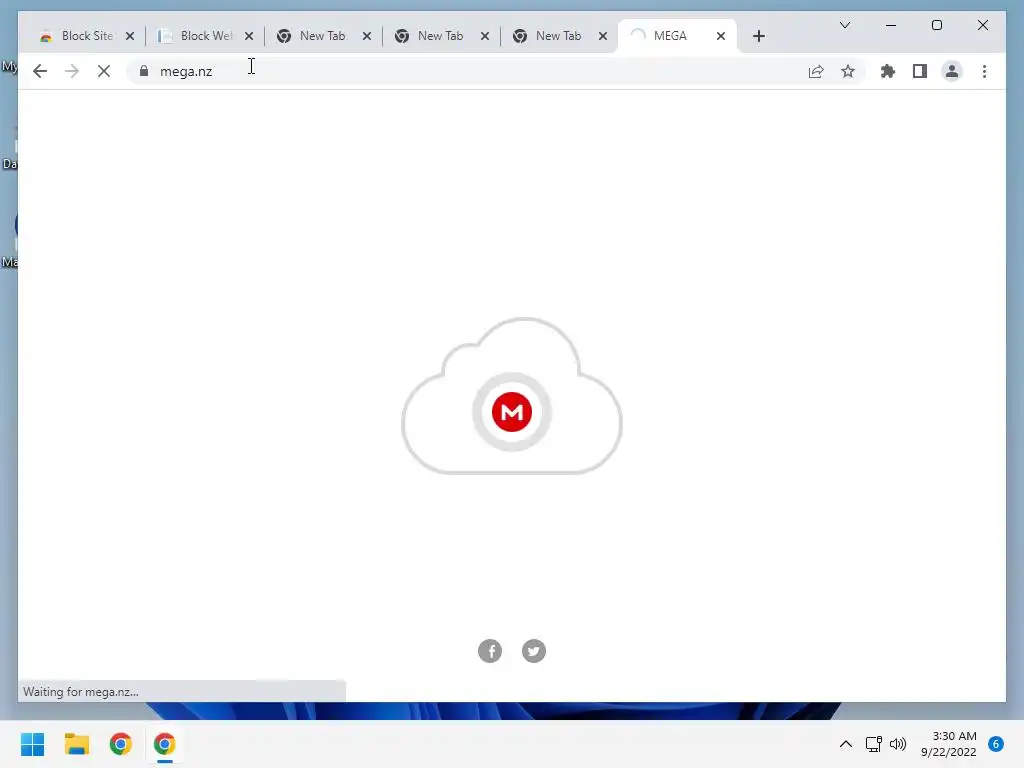Screen dimensions: 1024x768
Task: Close the MEGA tab
Action: coord(721,36)
